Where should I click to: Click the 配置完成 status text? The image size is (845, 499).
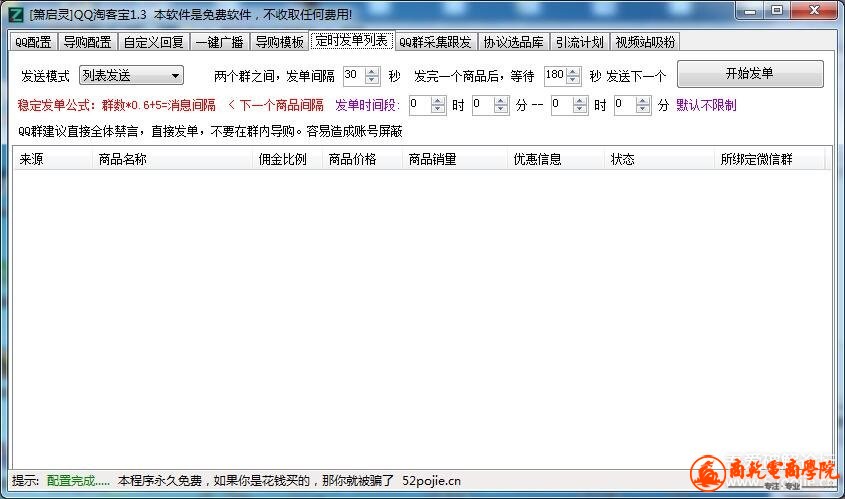click(x=78, y=481)
